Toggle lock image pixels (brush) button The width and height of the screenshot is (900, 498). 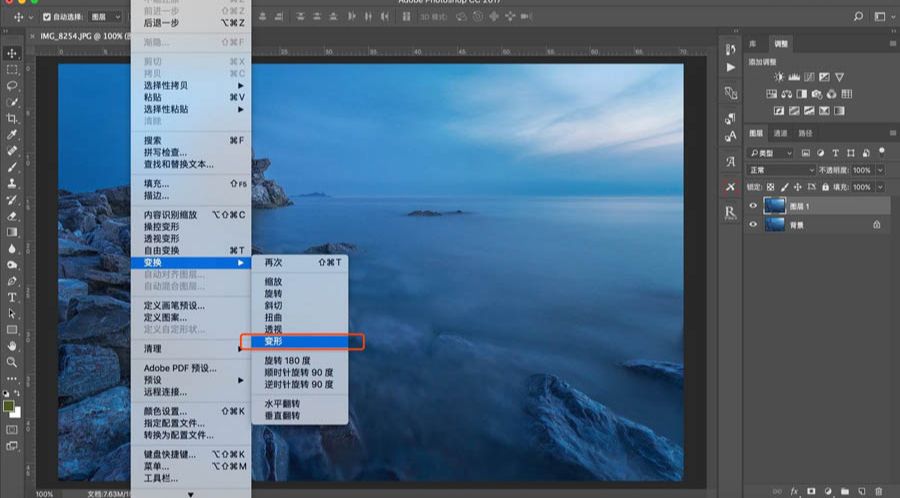click(x=784, y=187)
